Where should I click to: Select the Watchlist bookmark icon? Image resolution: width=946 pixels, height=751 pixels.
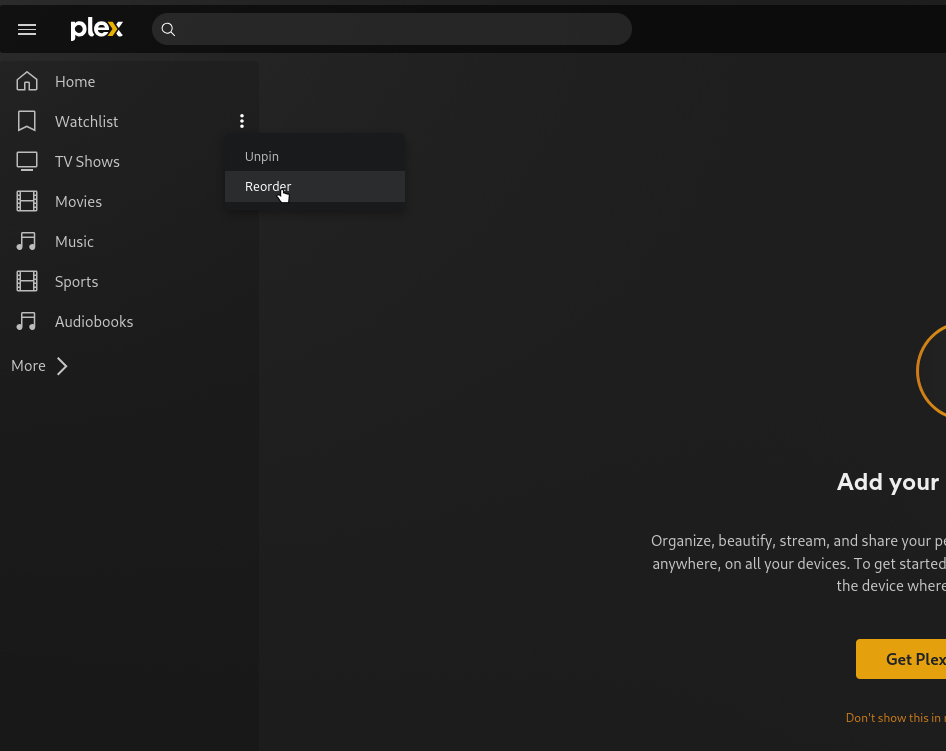tap(27, 121)
